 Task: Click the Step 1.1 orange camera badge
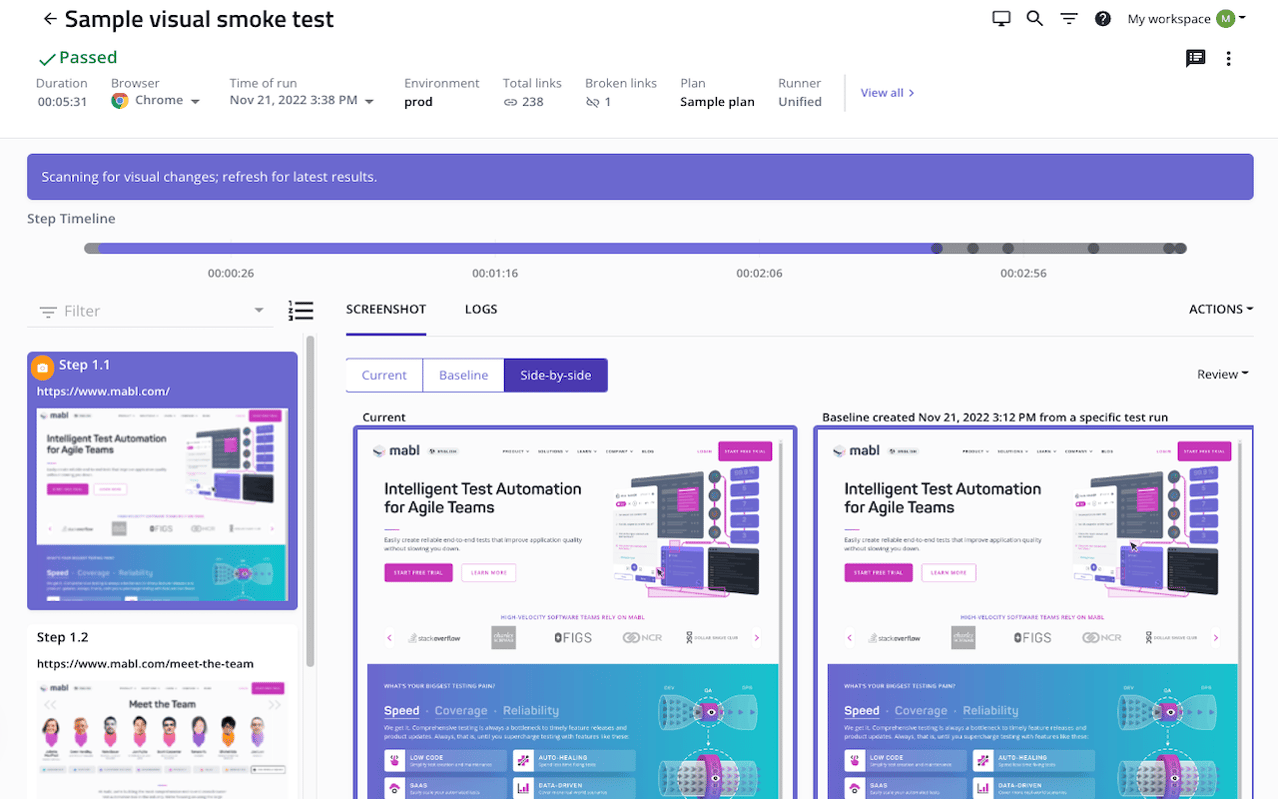[x=42, y=367]
